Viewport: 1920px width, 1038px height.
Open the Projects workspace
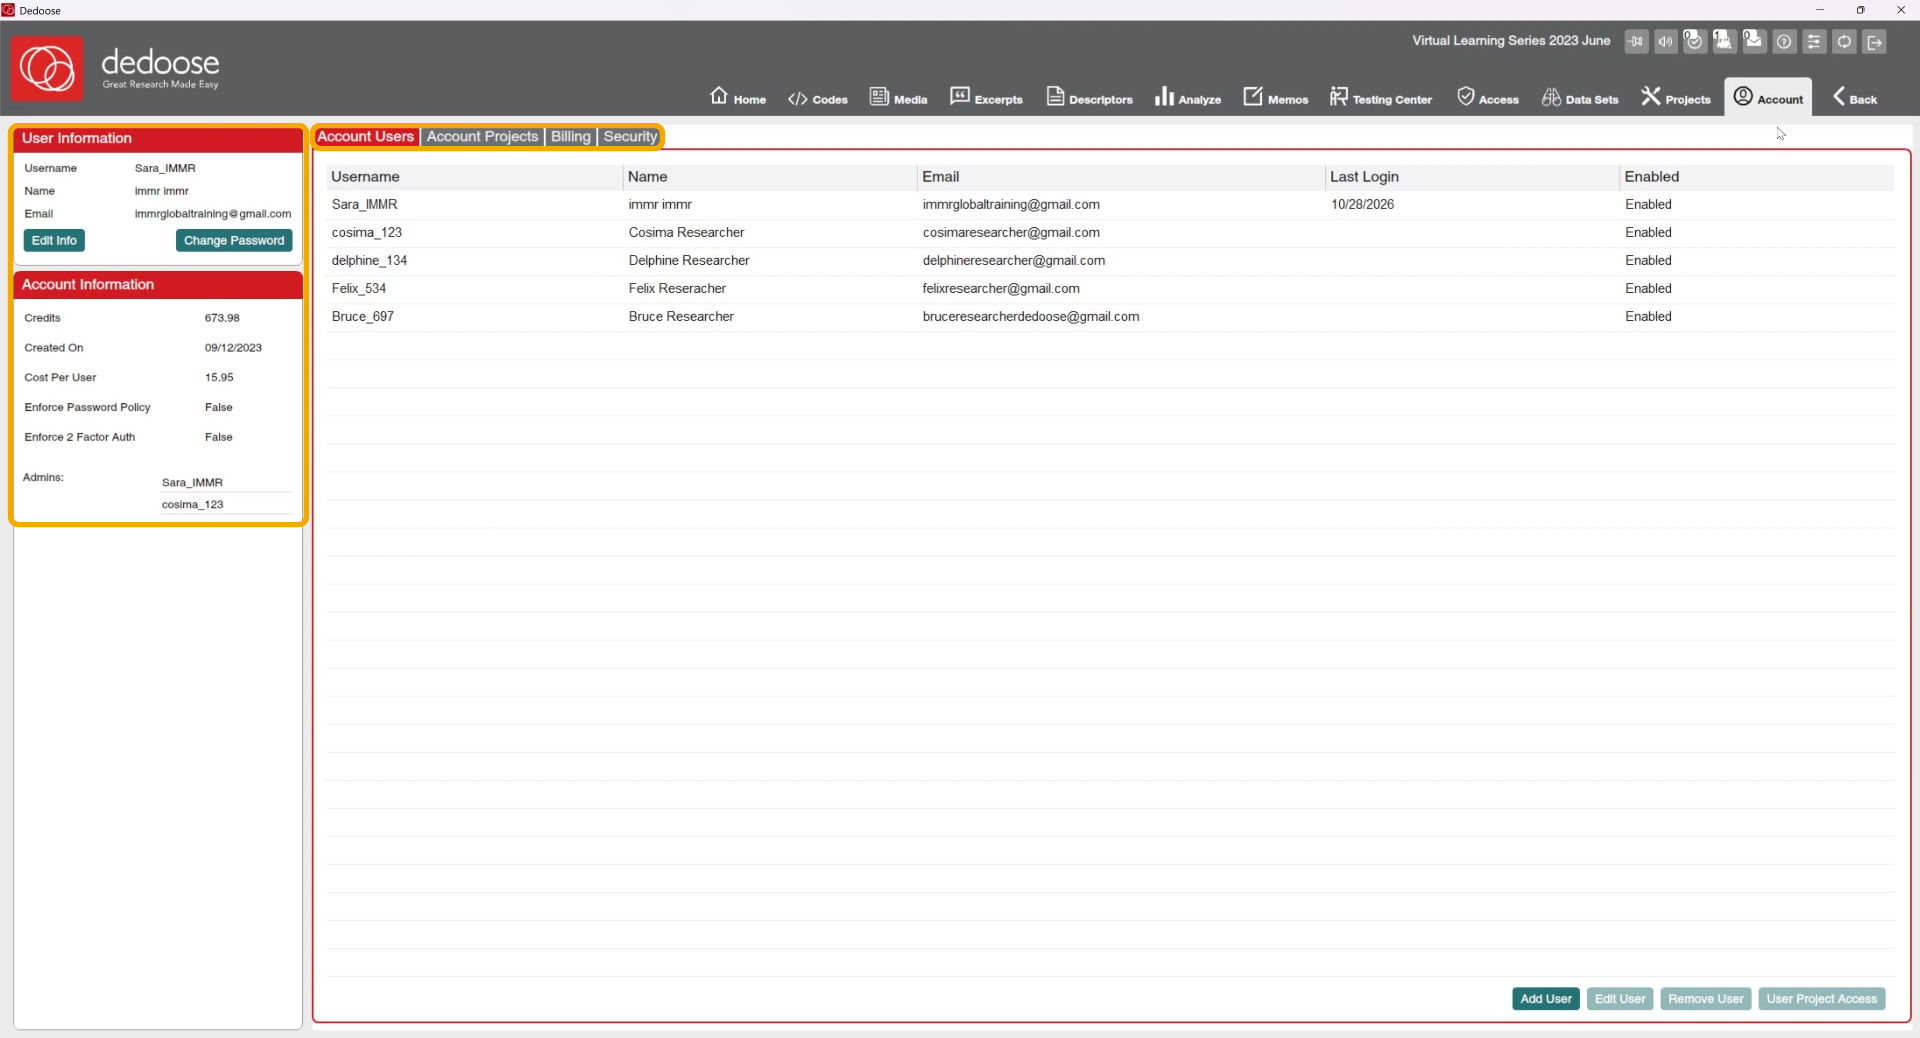pyautogui.click(x=1675, y=97)
